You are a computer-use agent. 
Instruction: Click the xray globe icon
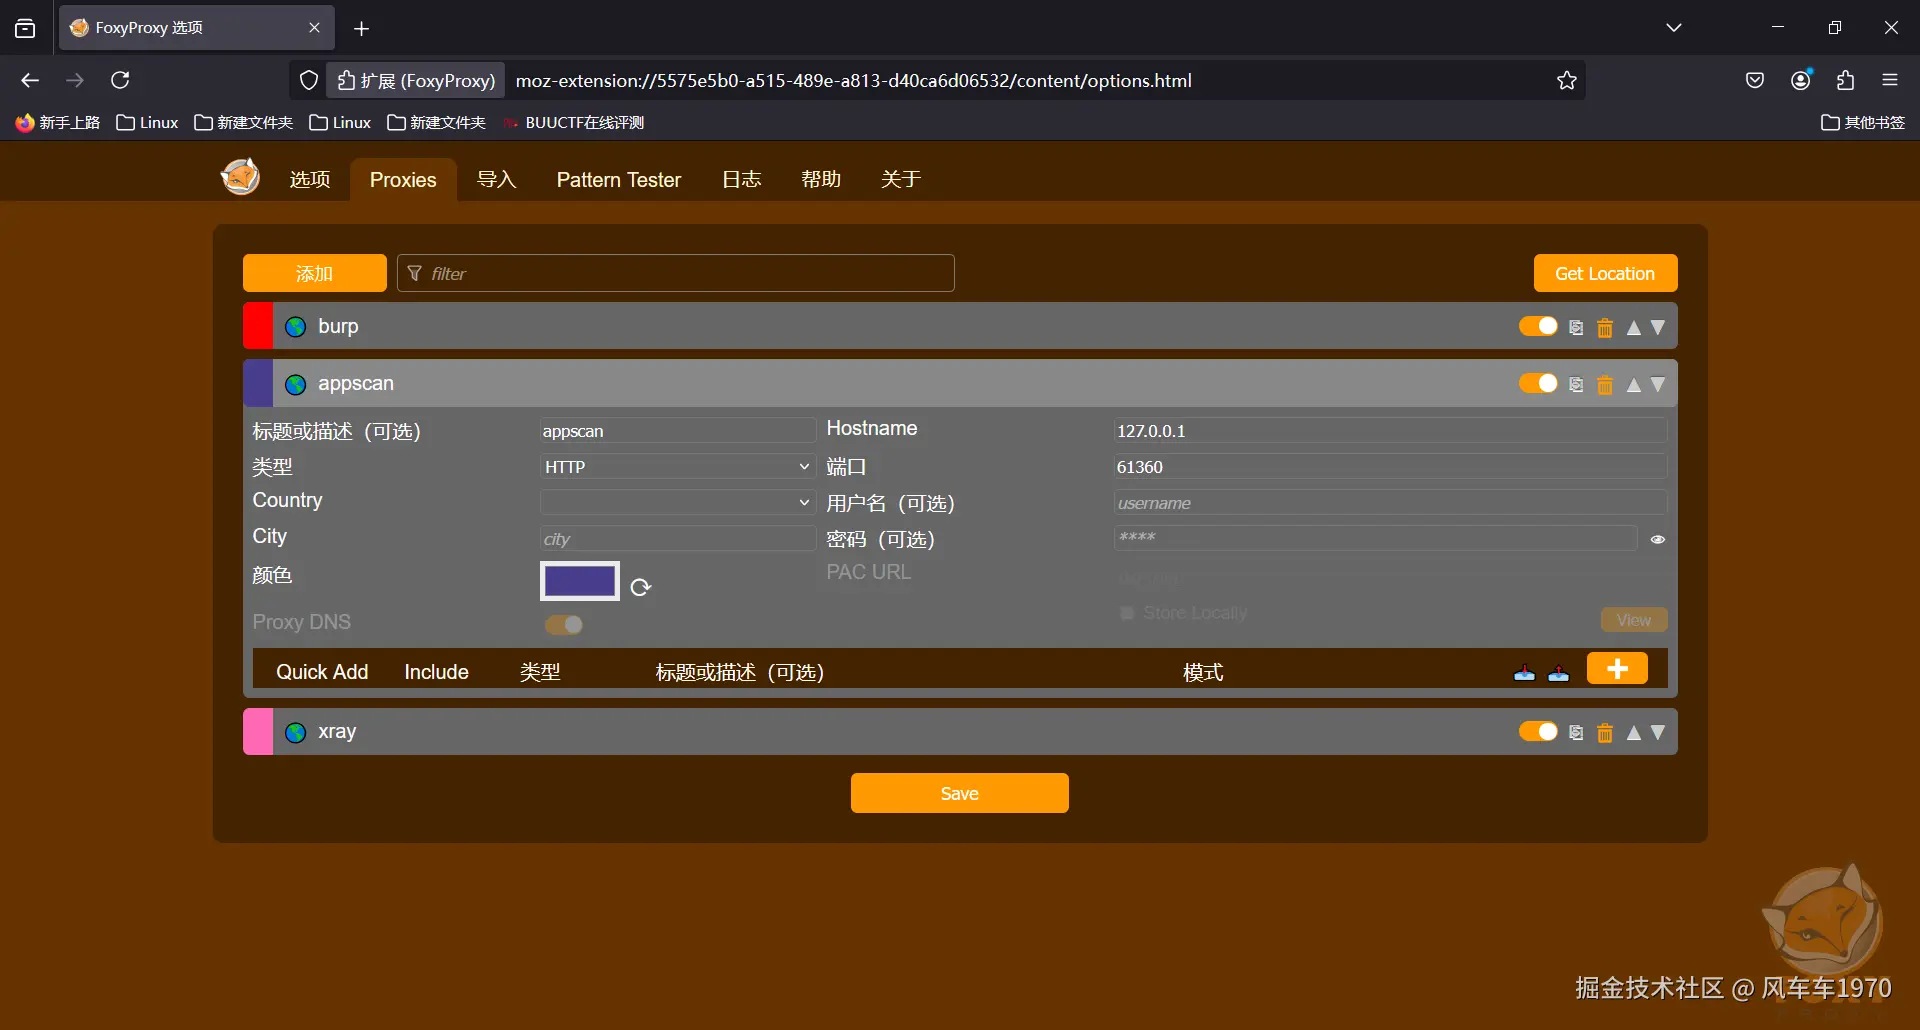pyautogui.click(x=295, y=733)
